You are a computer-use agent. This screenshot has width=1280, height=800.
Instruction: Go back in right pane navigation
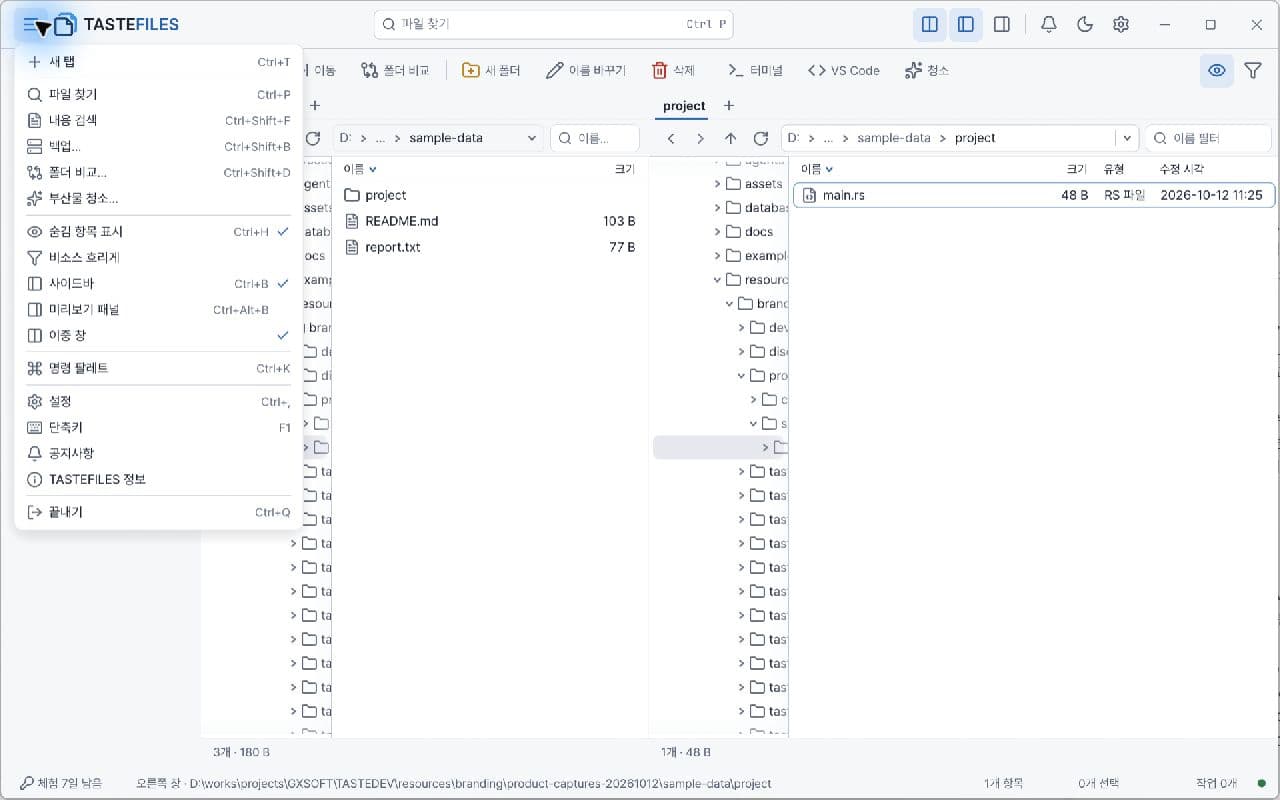[671, 138]
